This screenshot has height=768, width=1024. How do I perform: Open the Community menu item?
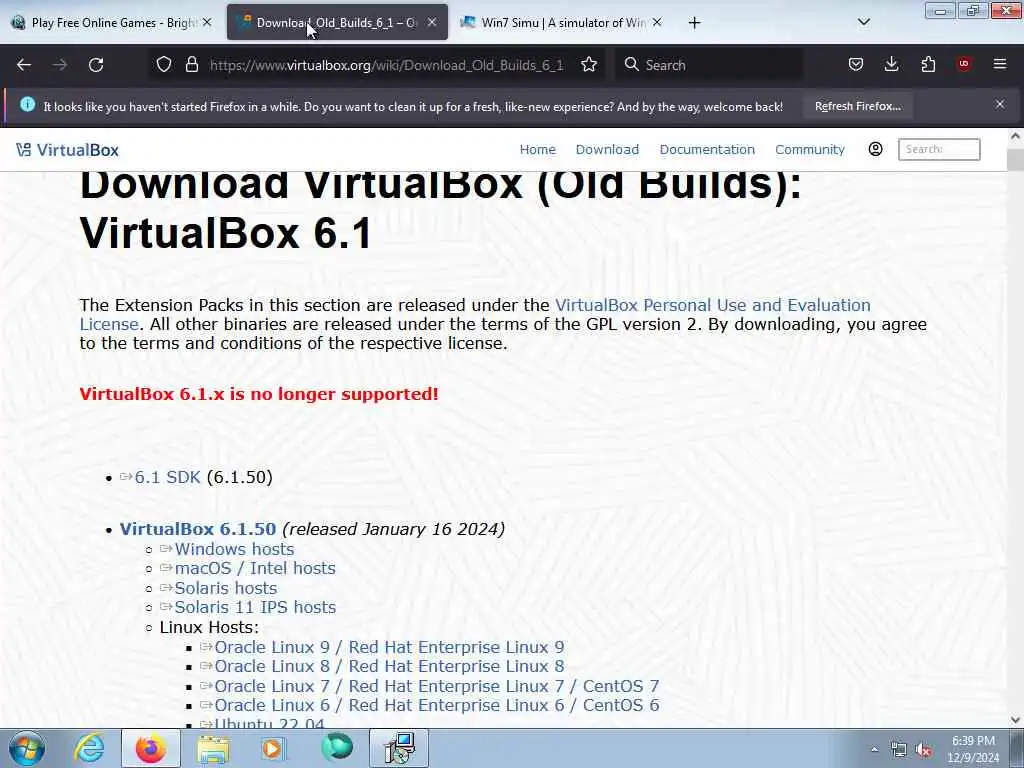coord(810,150)
